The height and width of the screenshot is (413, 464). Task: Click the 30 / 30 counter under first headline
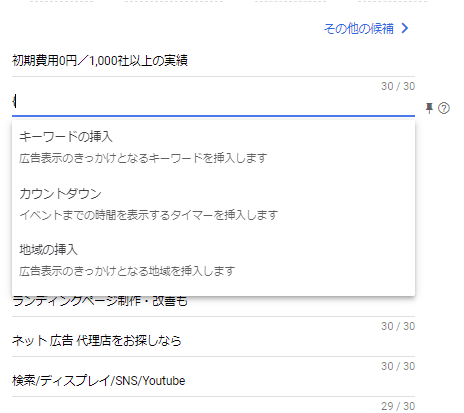point(398,86)
